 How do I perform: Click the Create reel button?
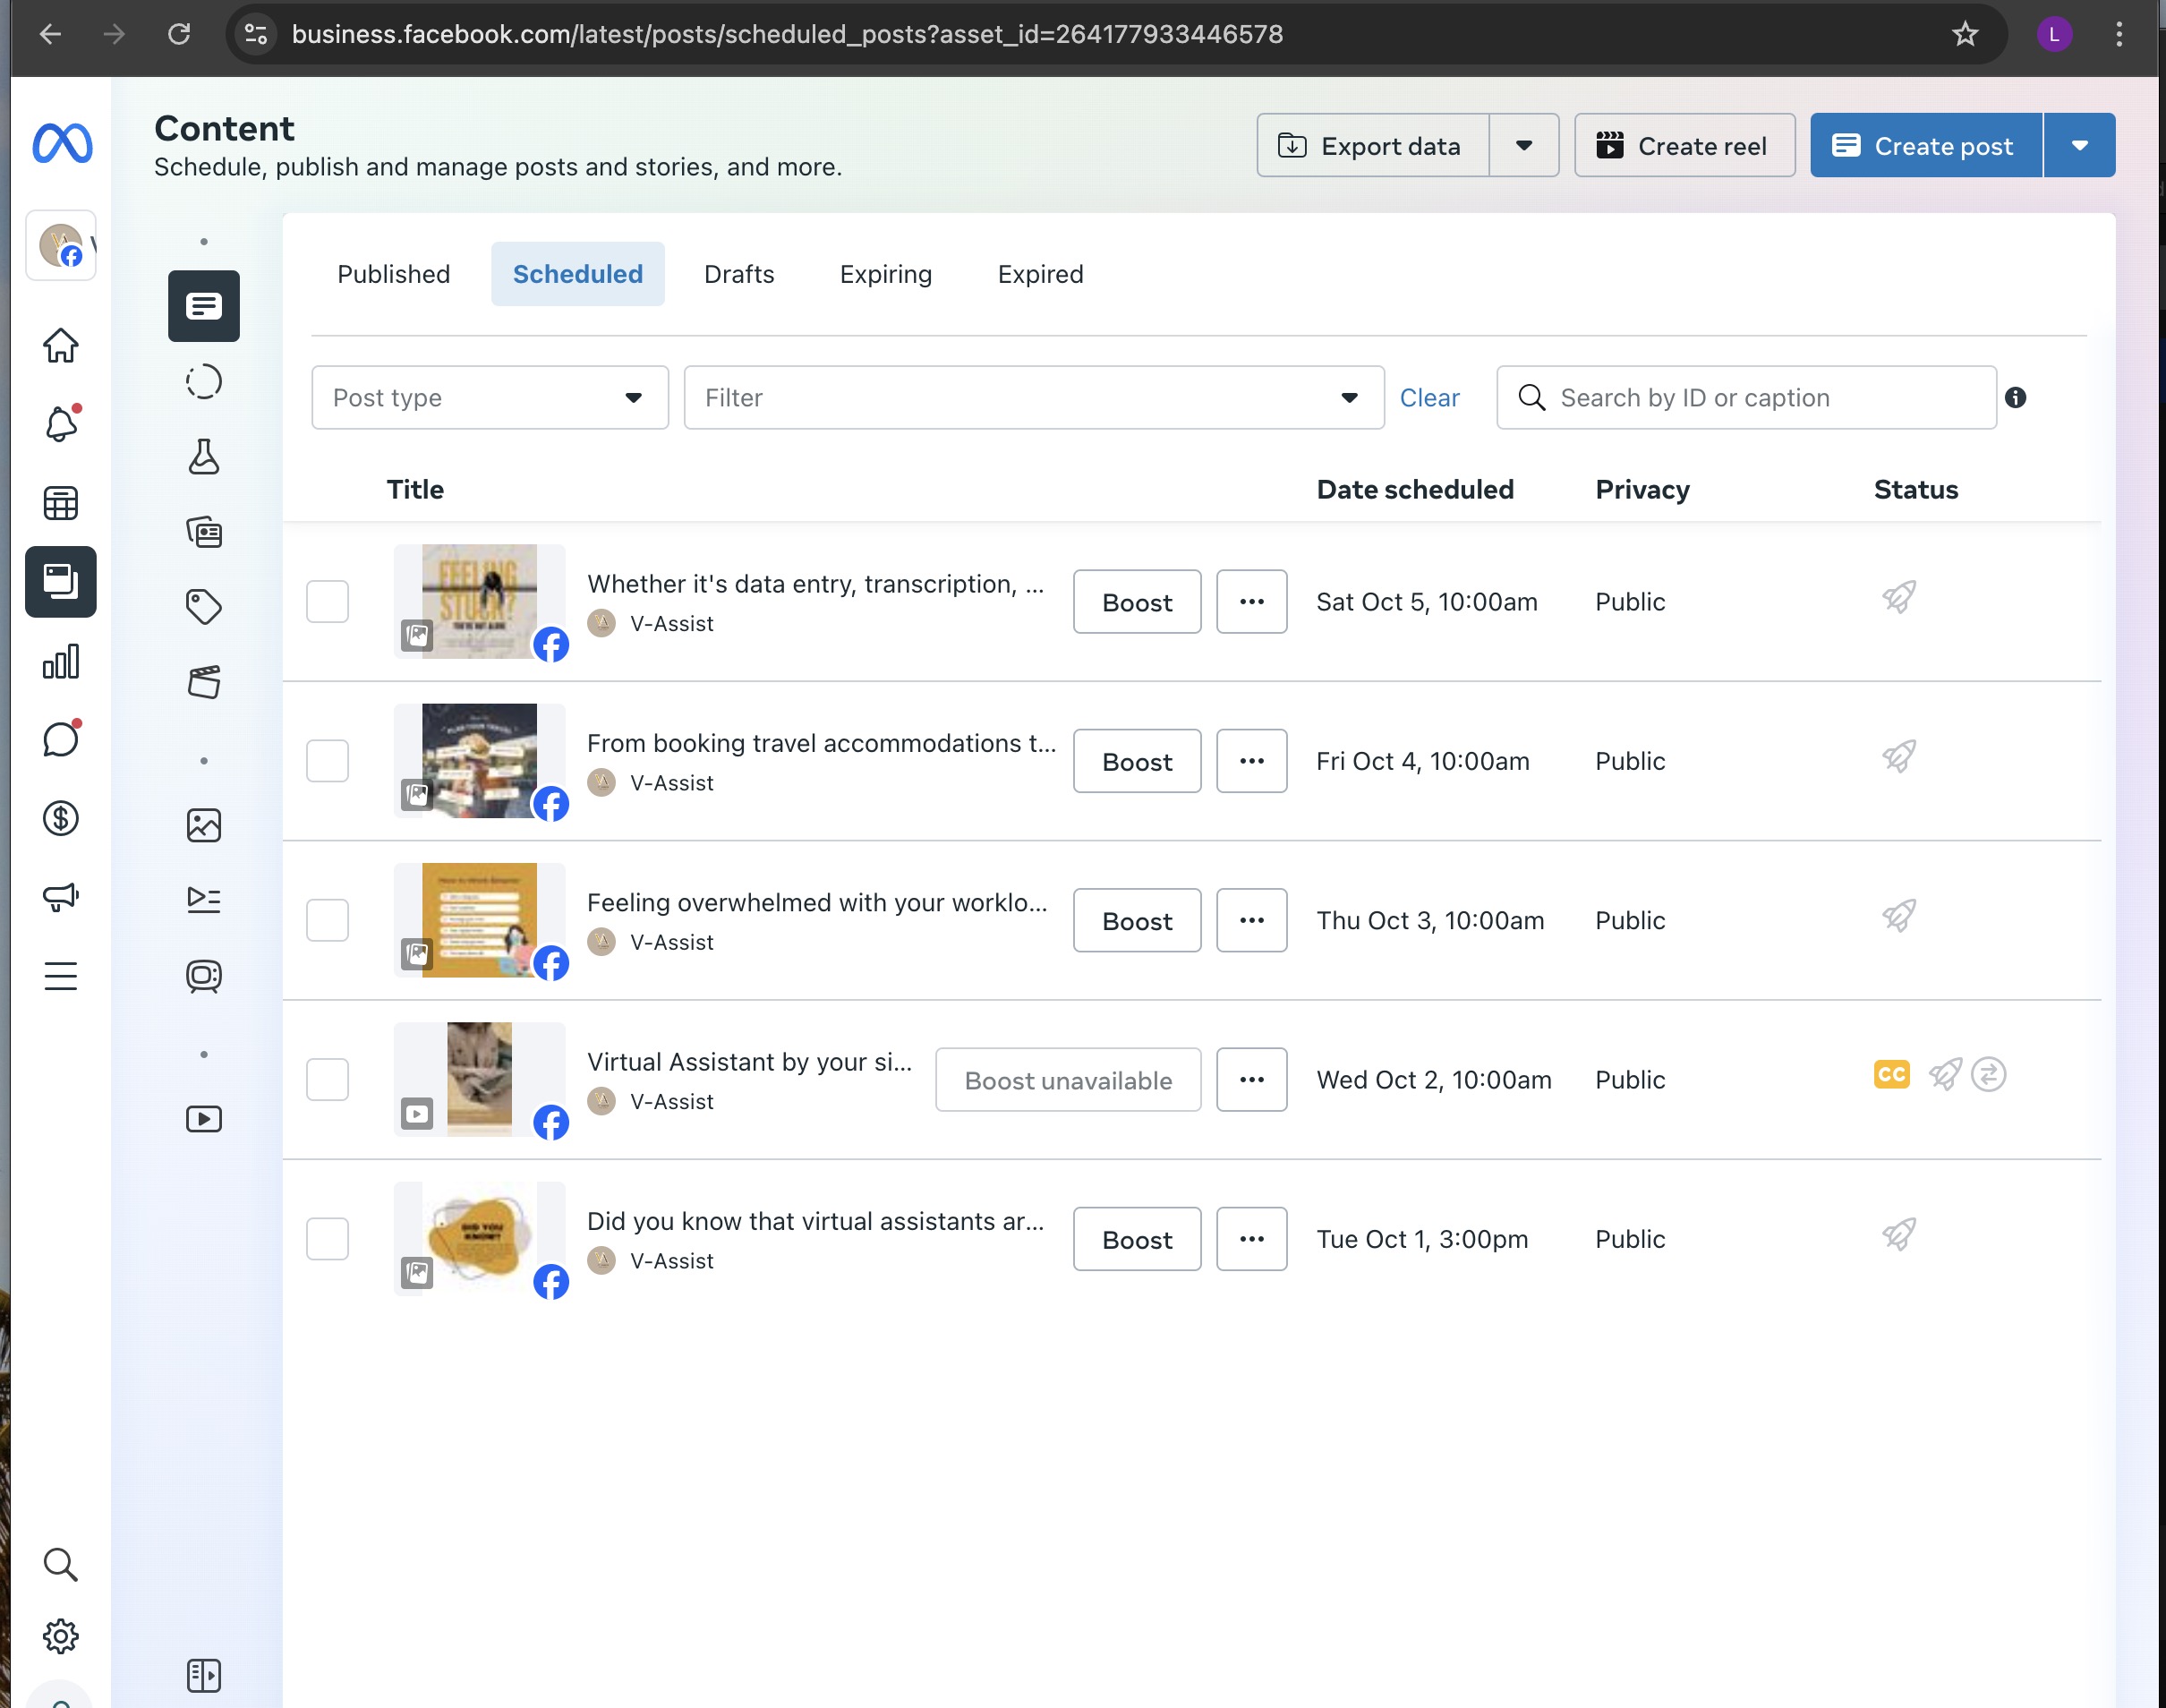[x=1684, y=146]
